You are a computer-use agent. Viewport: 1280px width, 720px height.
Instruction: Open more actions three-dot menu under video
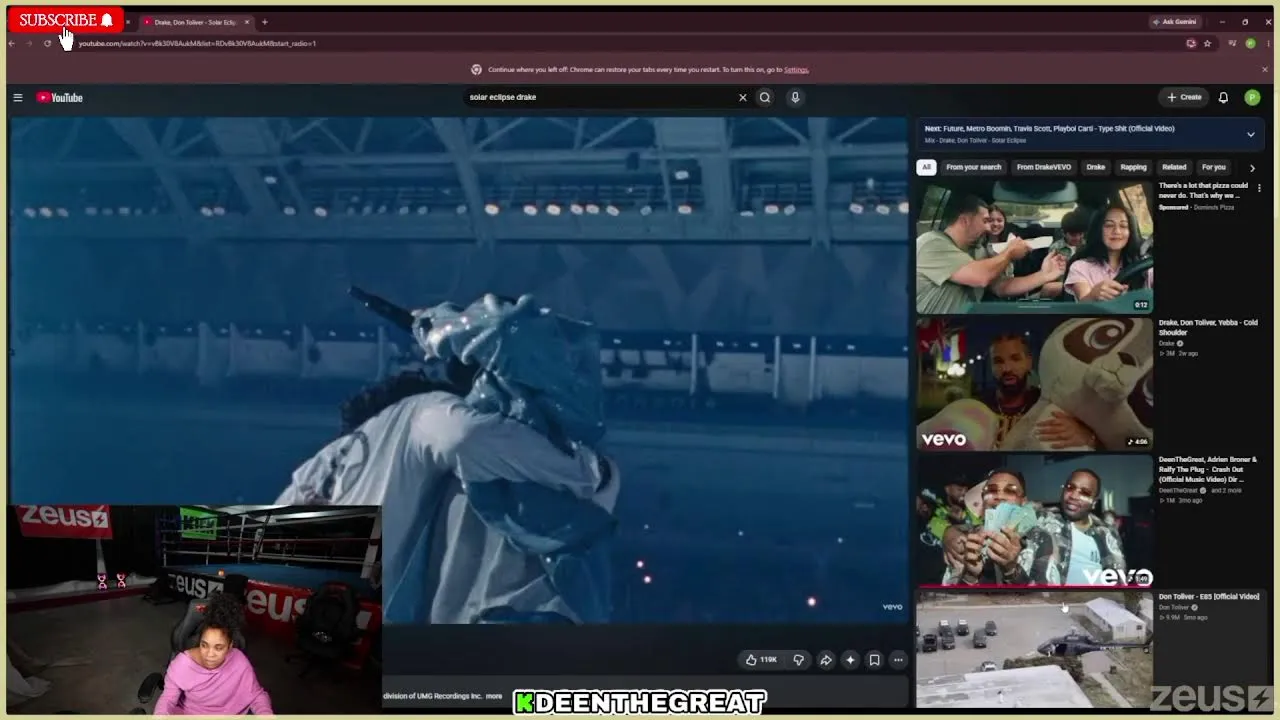click(898, 660)
